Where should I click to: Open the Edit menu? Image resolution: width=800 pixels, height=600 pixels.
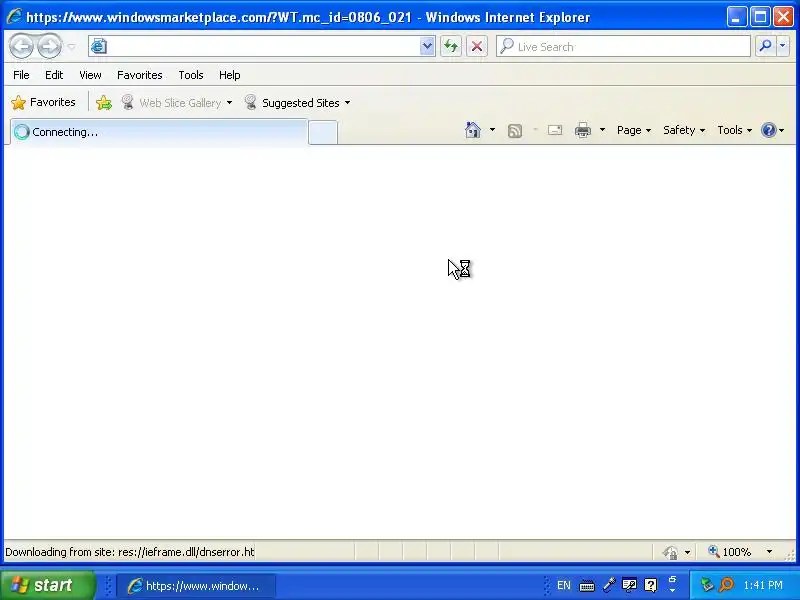(54, 75)
